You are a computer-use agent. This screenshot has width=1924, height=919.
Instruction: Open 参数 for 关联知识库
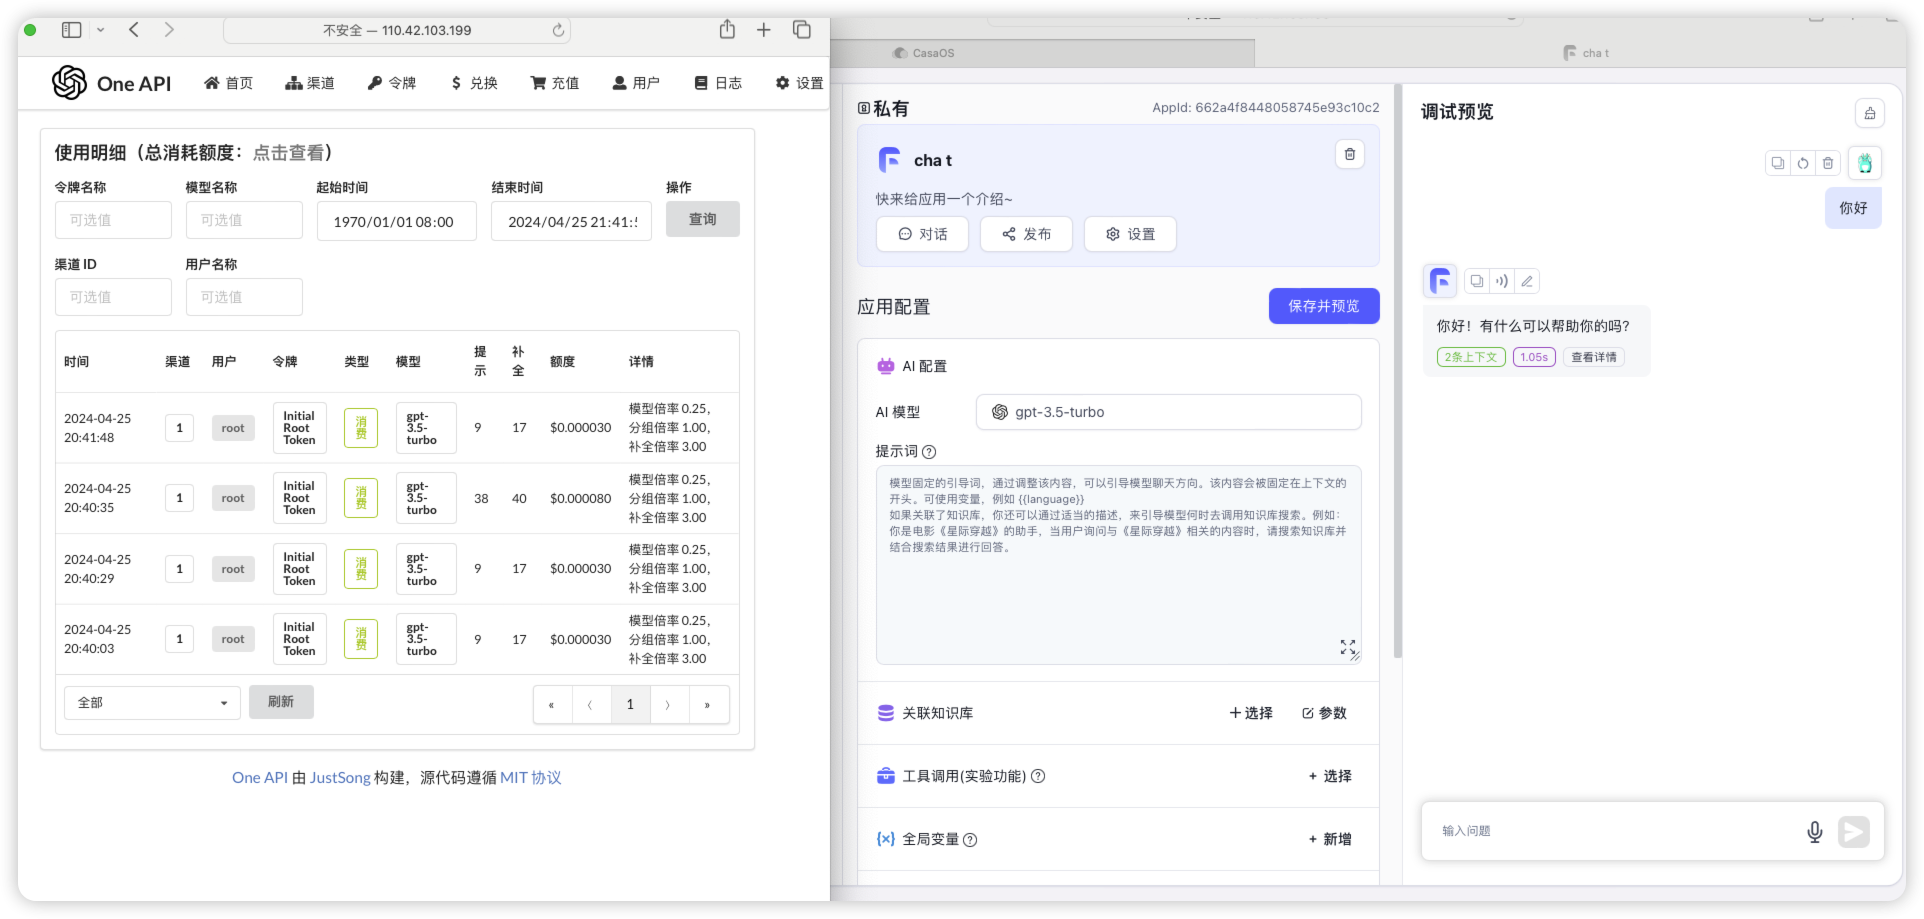[1324, 713]
